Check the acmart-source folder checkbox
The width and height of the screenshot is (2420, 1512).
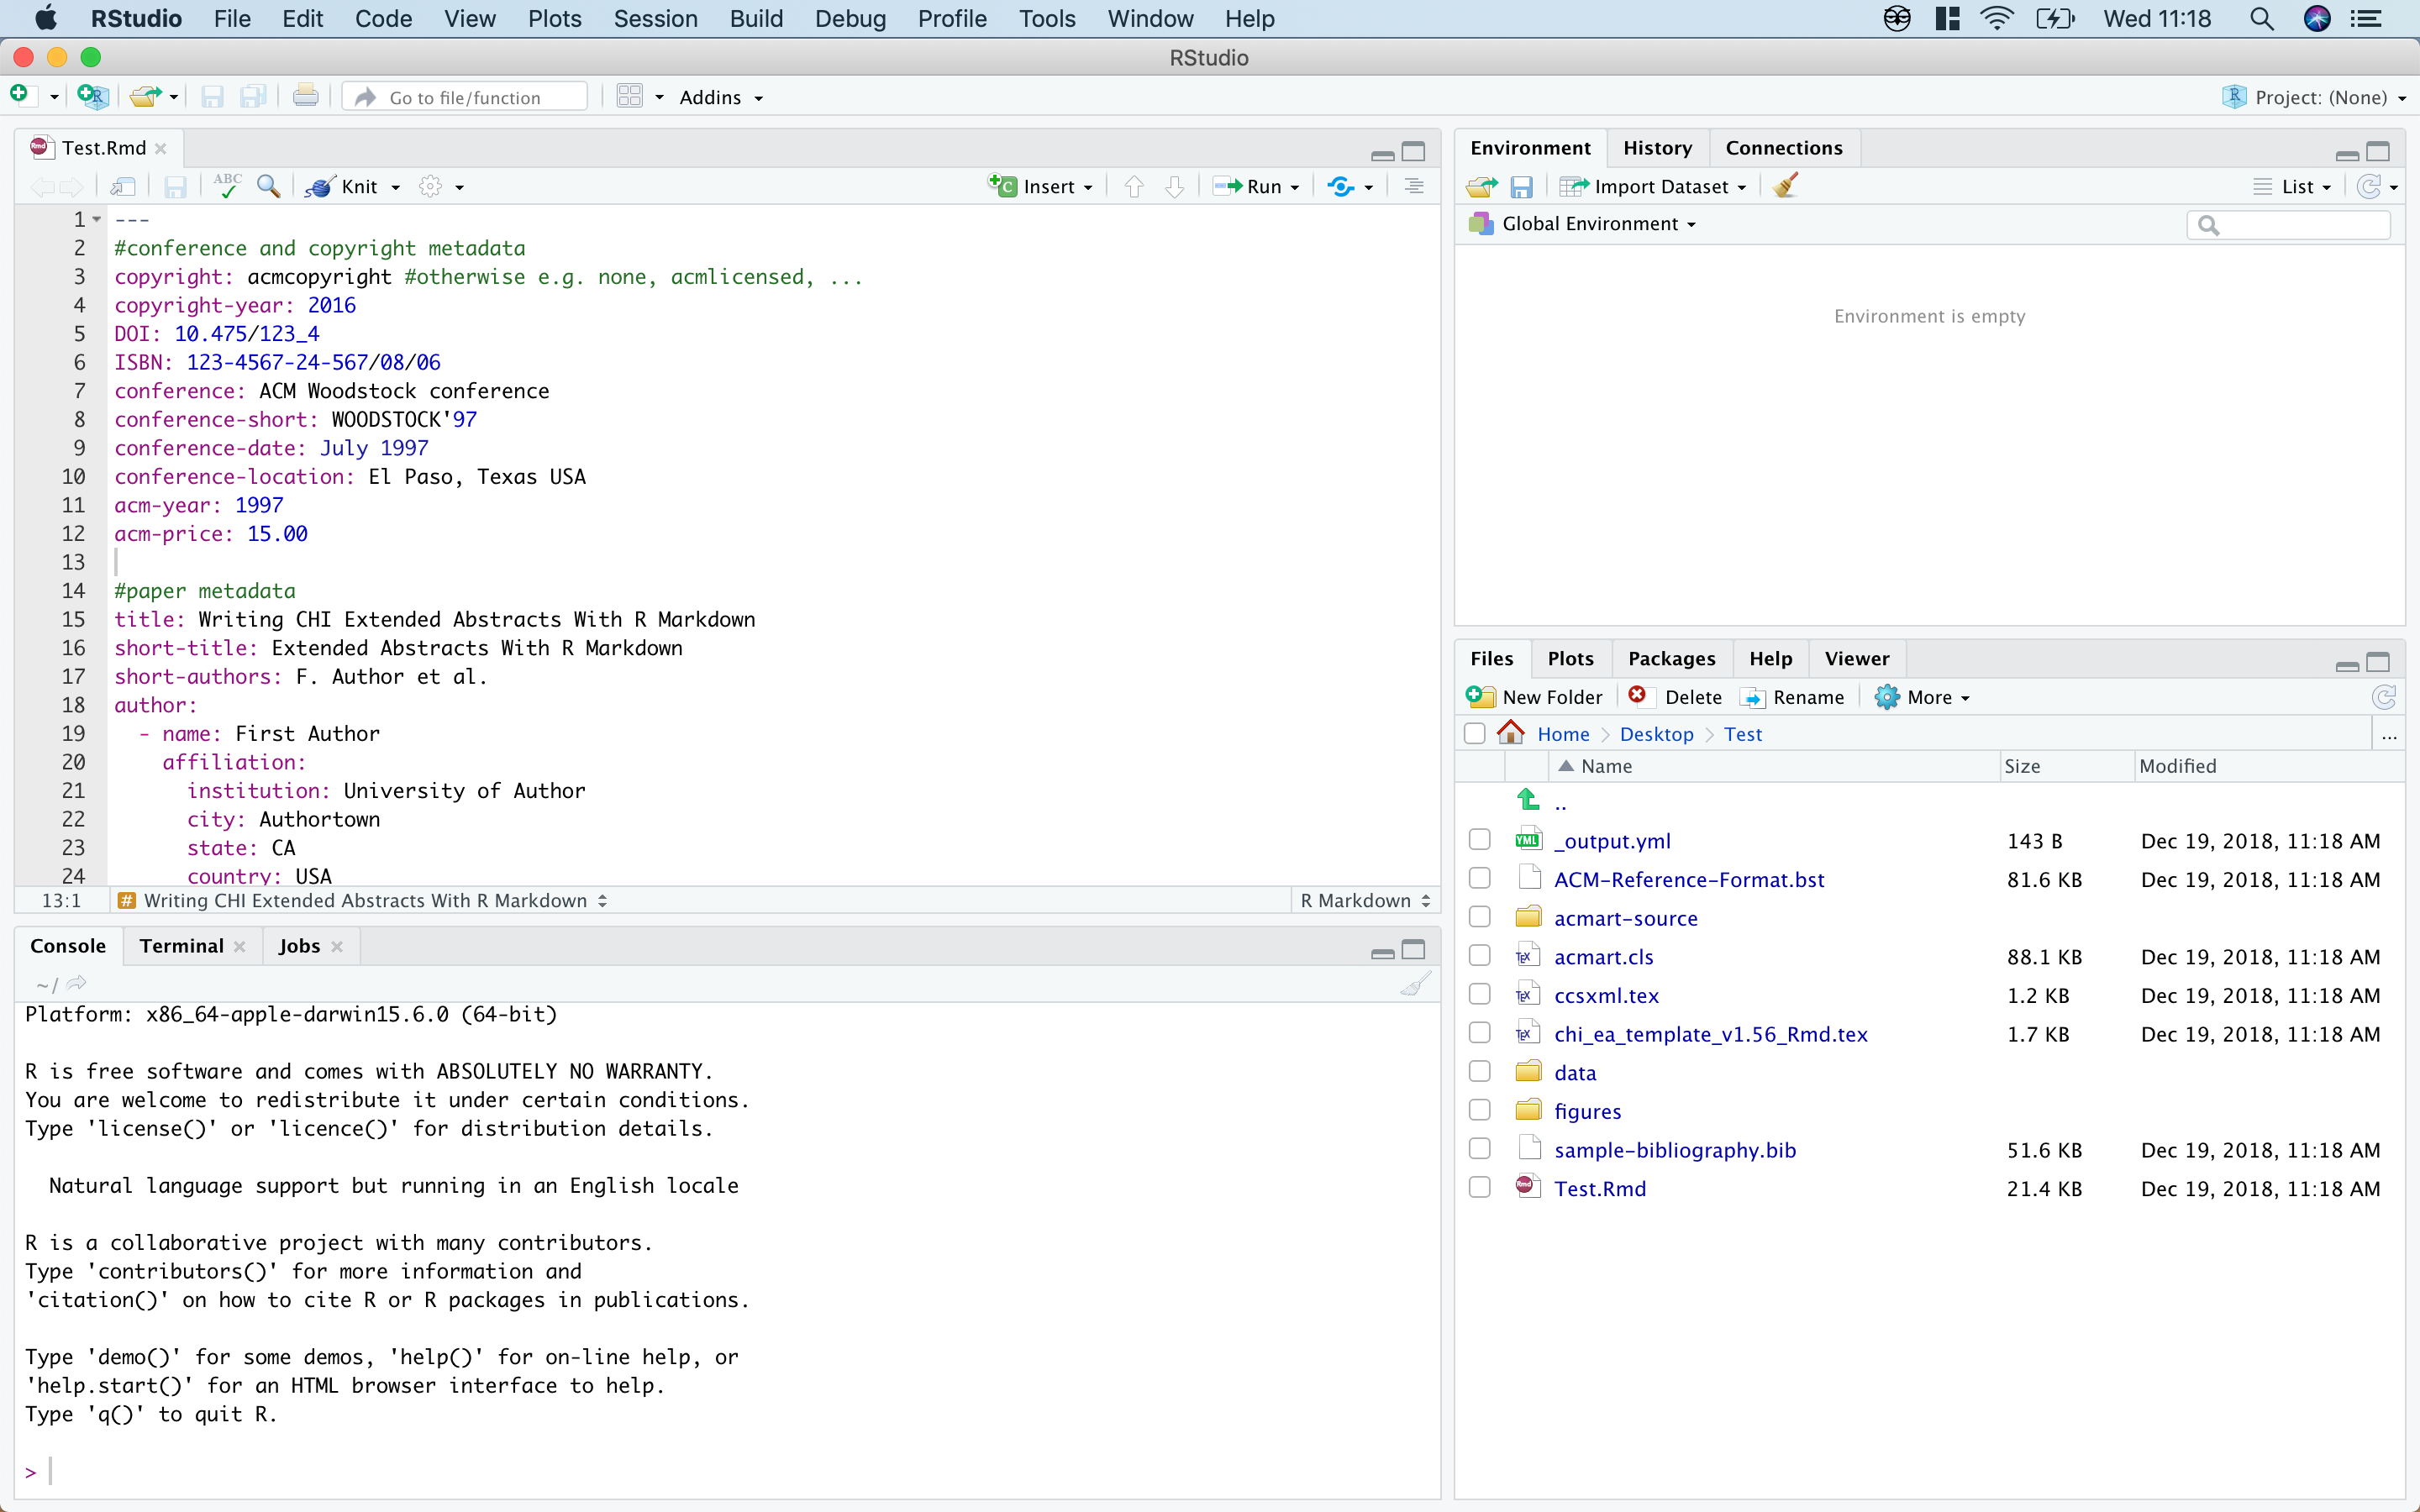pos(1480,917)
